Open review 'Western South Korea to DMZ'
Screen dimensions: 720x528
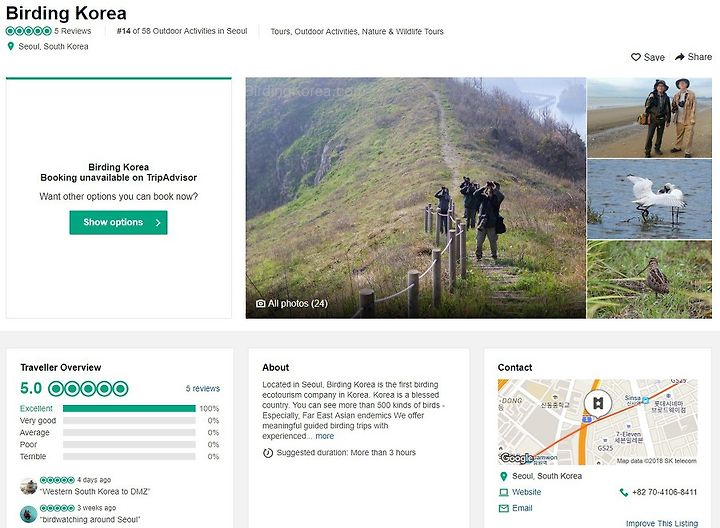tap(95, 492)
